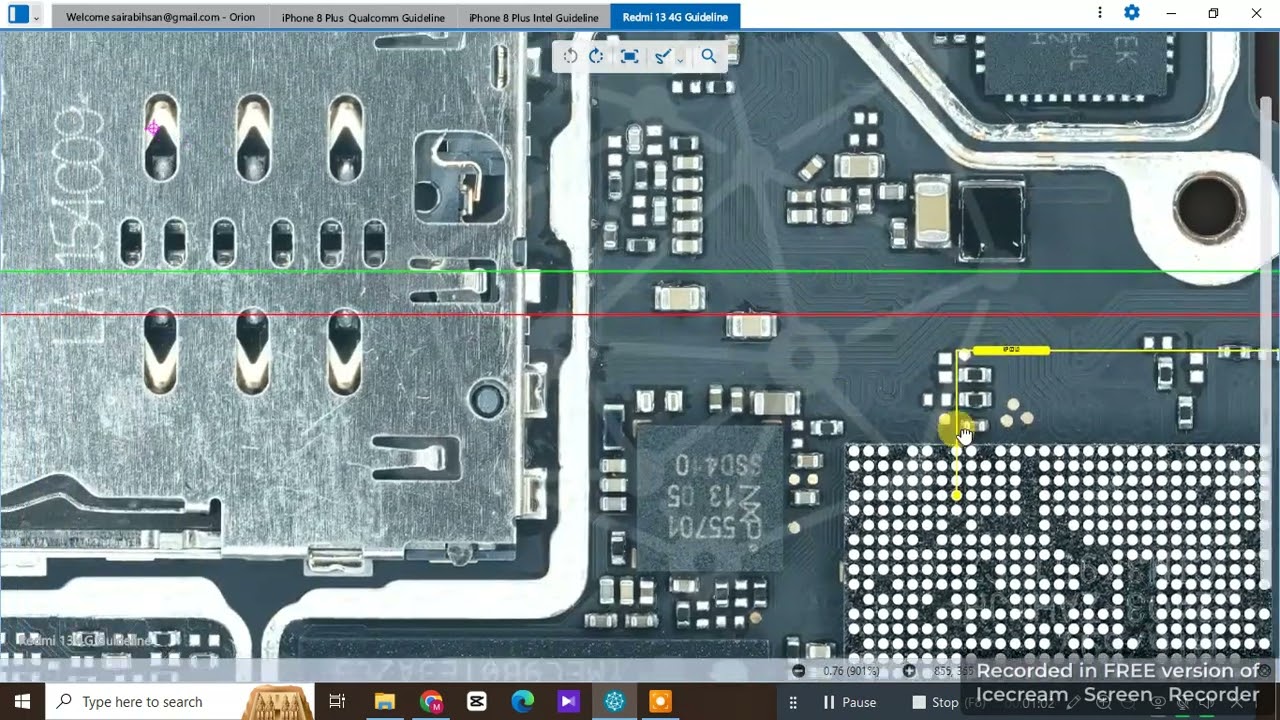Grab the recorder toolbar handle
The height and width of the screenshot is (720, 1280).
point(793,702)
